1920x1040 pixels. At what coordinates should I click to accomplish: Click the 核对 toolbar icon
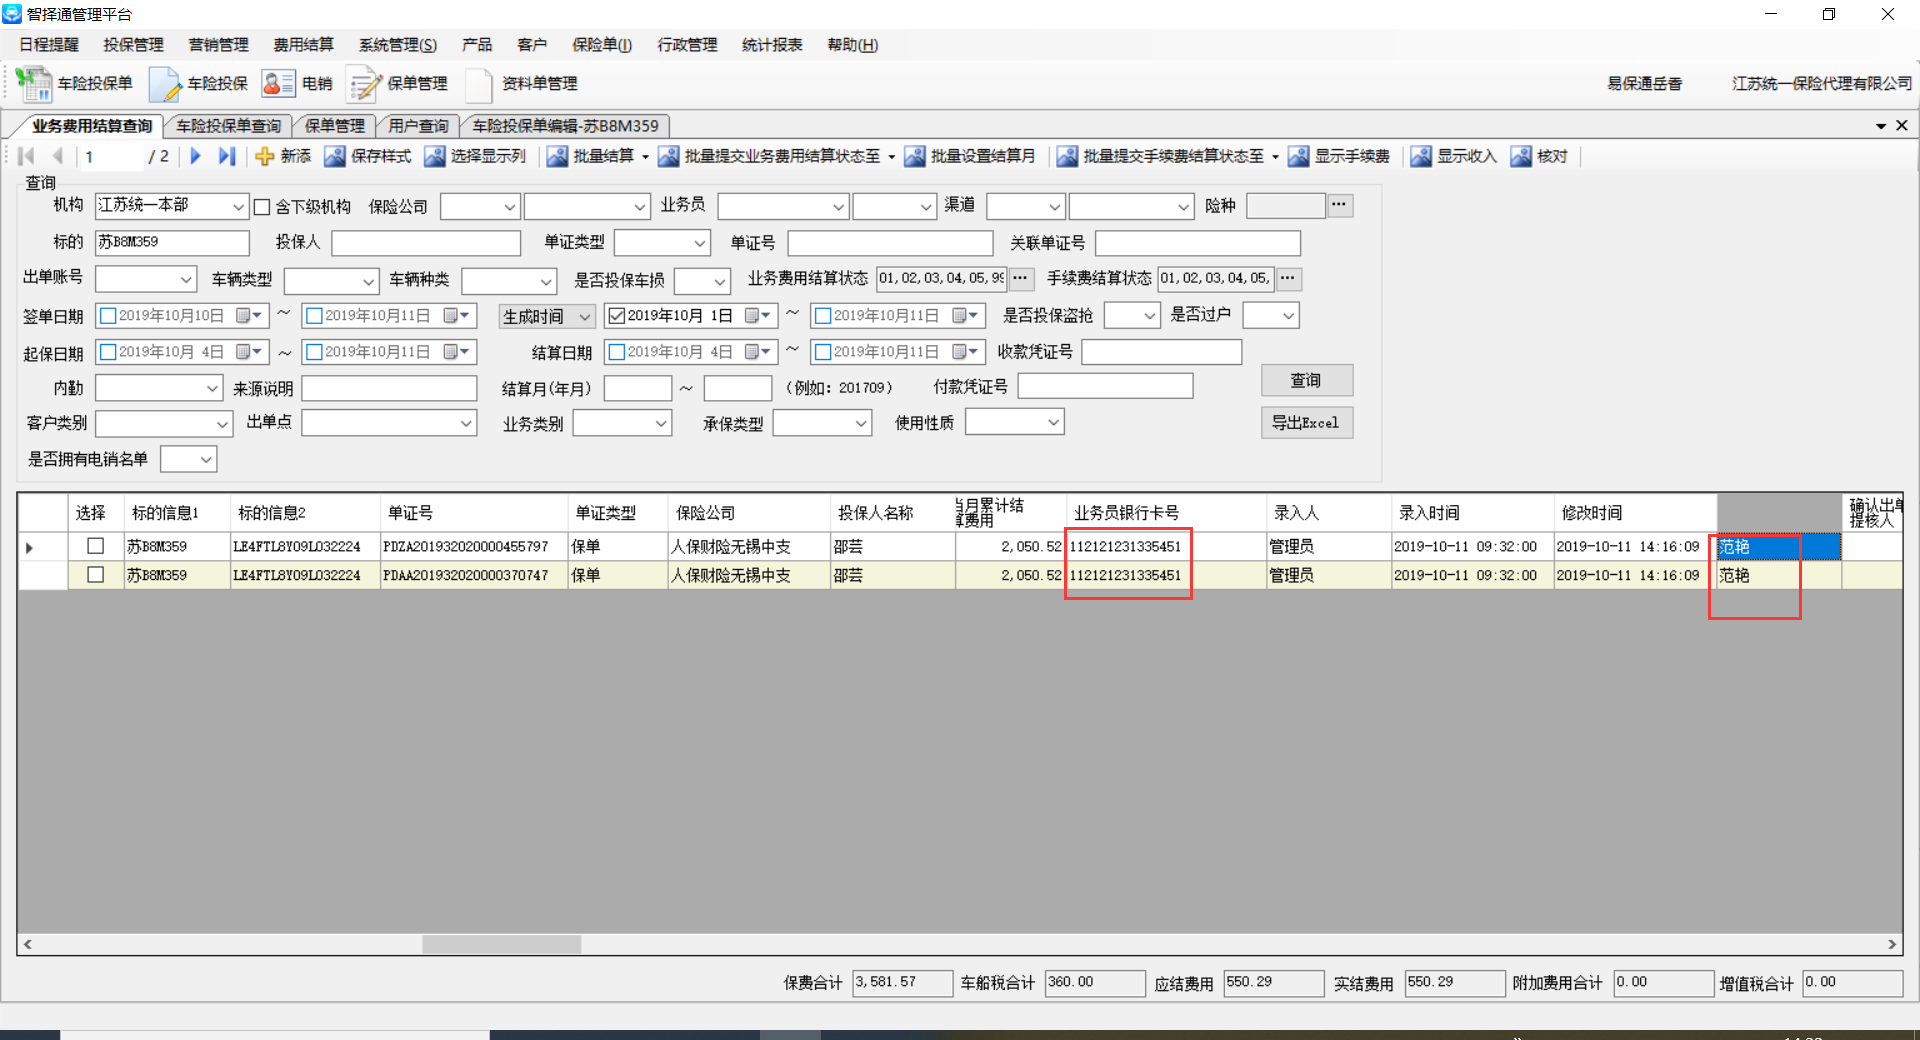click(x=1521, y=156)
